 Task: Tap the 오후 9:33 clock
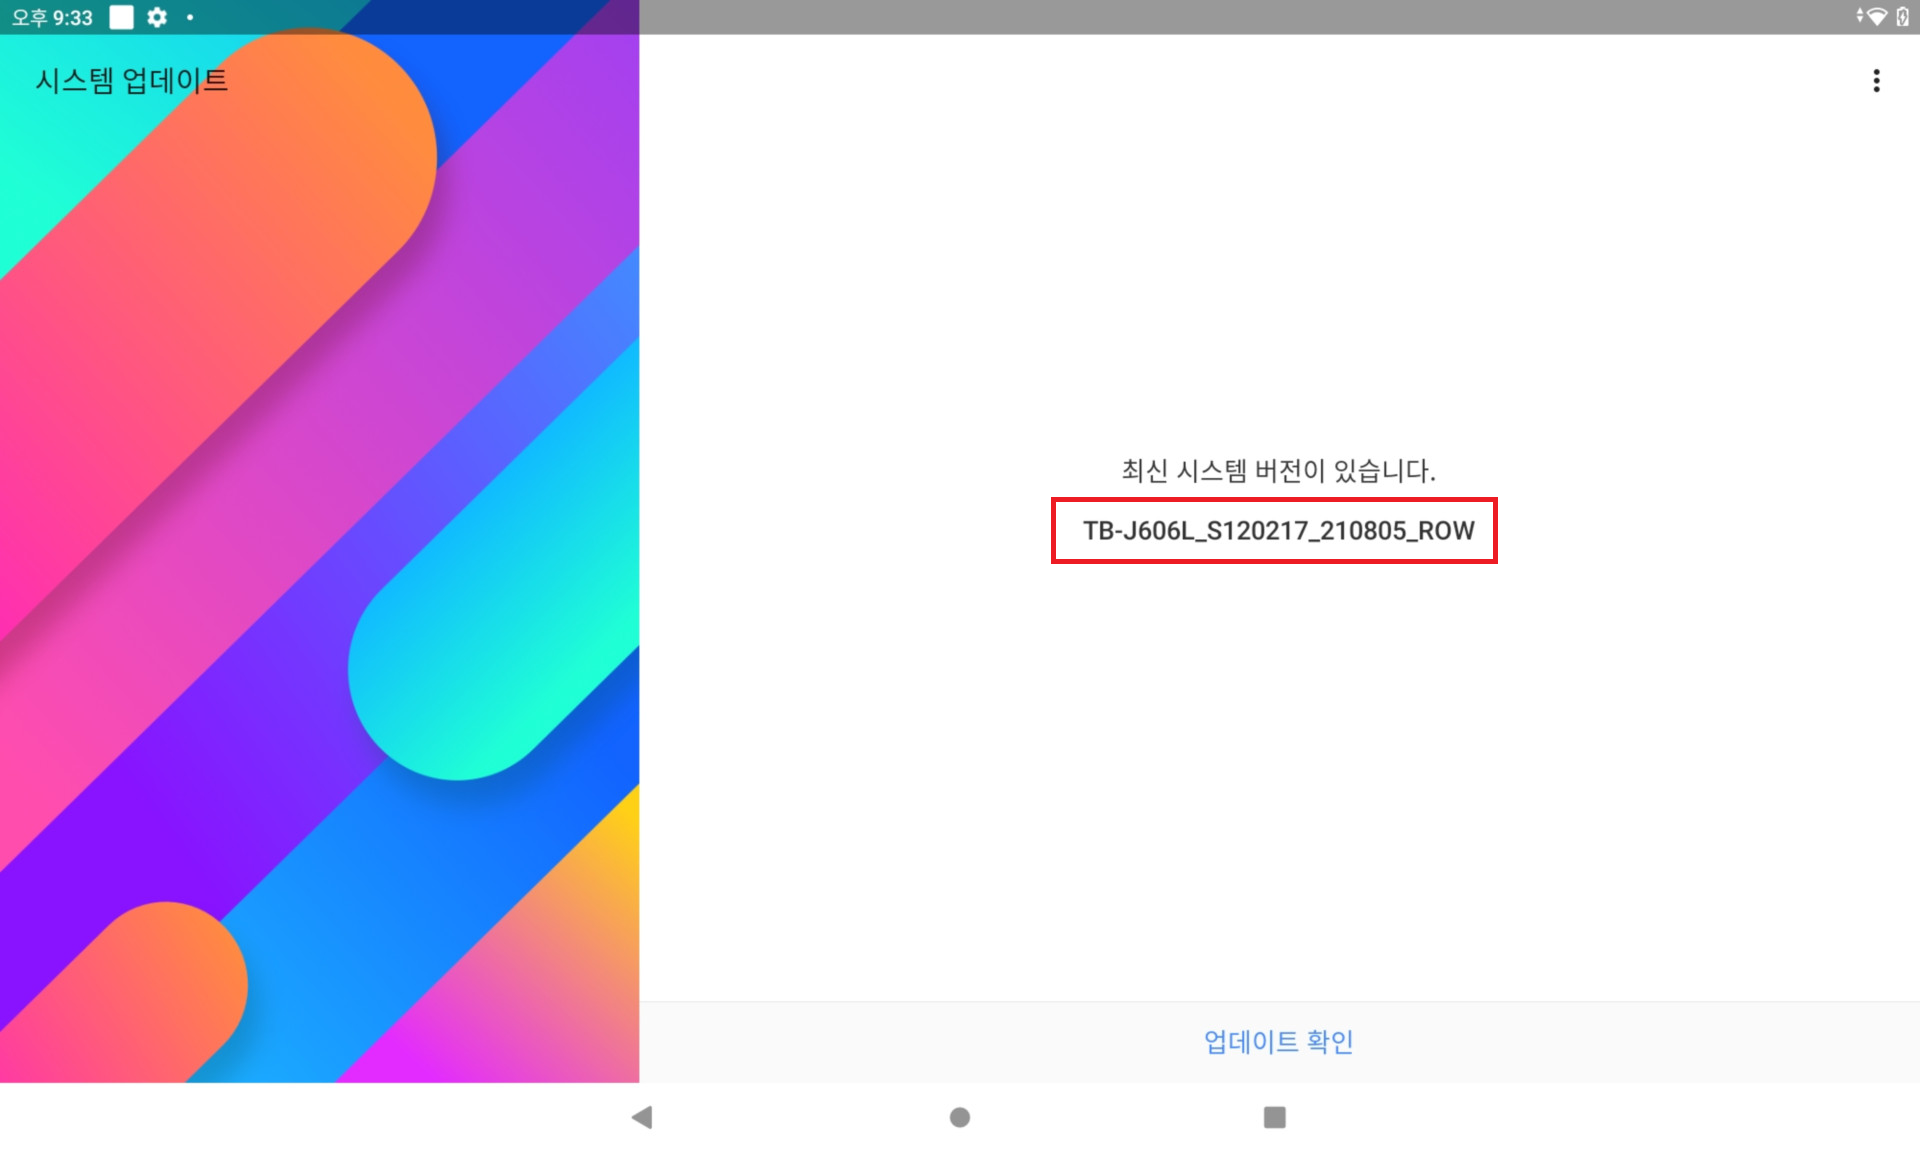(52, 17)
